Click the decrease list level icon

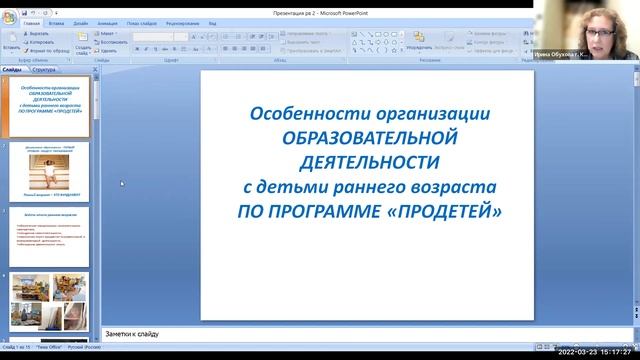[252, 37]
